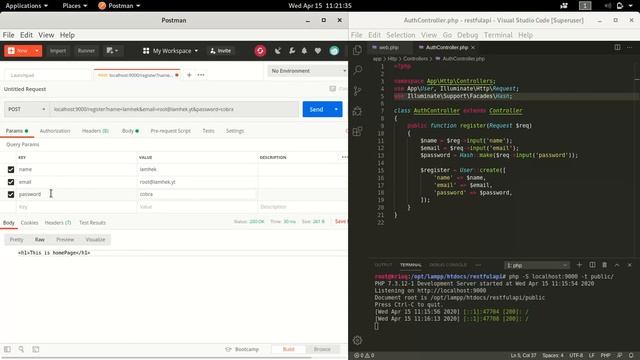This screenshot has width=640, height=360.
Task: Open VS Code Explorer view icon
Action: (x=358, y=50)
